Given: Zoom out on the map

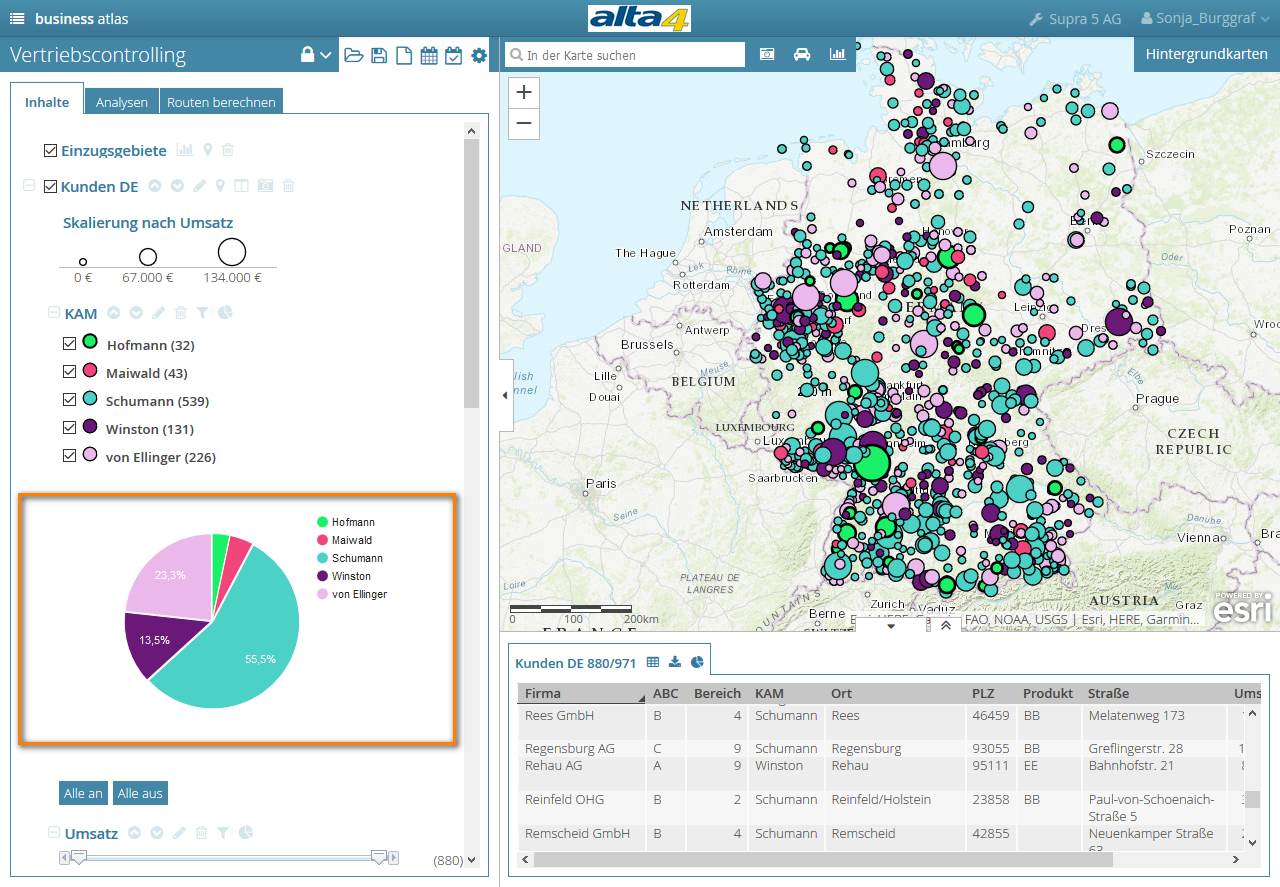Looking at the screenshot, I should click(524, 125).
